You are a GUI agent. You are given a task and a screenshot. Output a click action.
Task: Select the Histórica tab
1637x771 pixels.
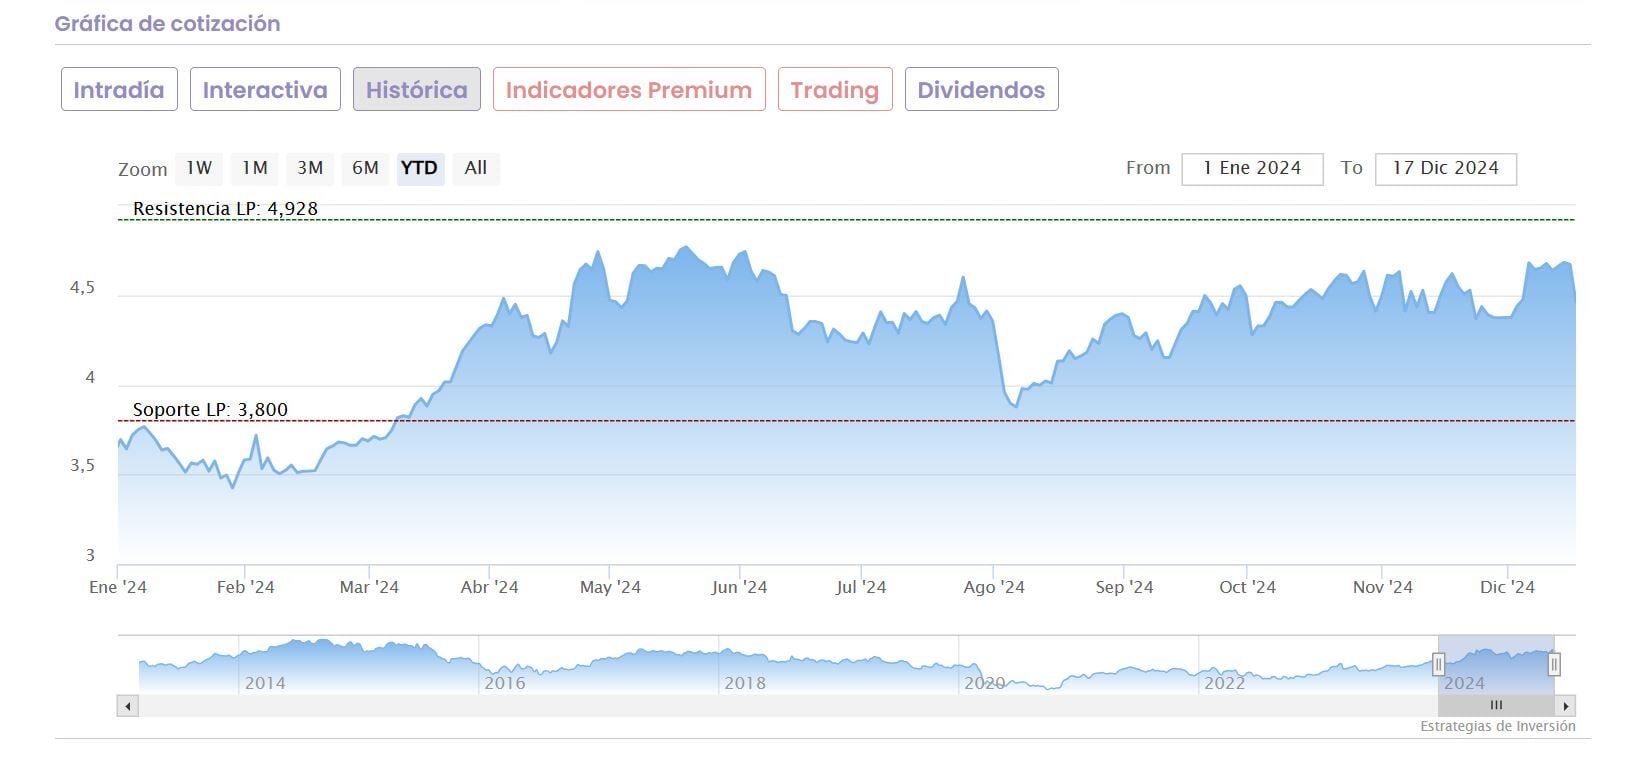(x=416, y=90)
